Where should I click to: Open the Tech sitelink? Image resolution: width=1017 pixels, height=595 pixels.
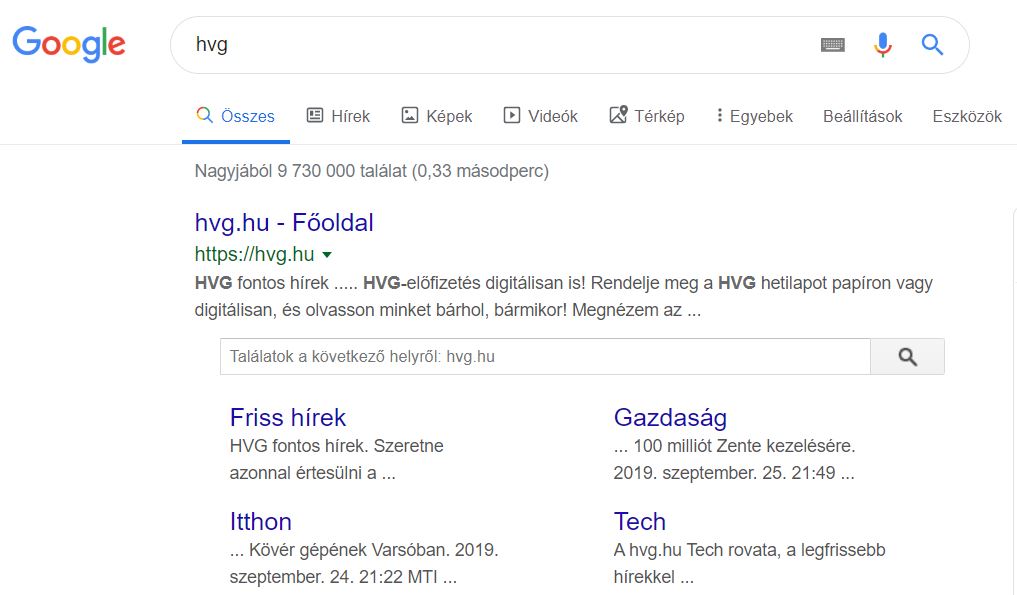(x=640, y=522)
